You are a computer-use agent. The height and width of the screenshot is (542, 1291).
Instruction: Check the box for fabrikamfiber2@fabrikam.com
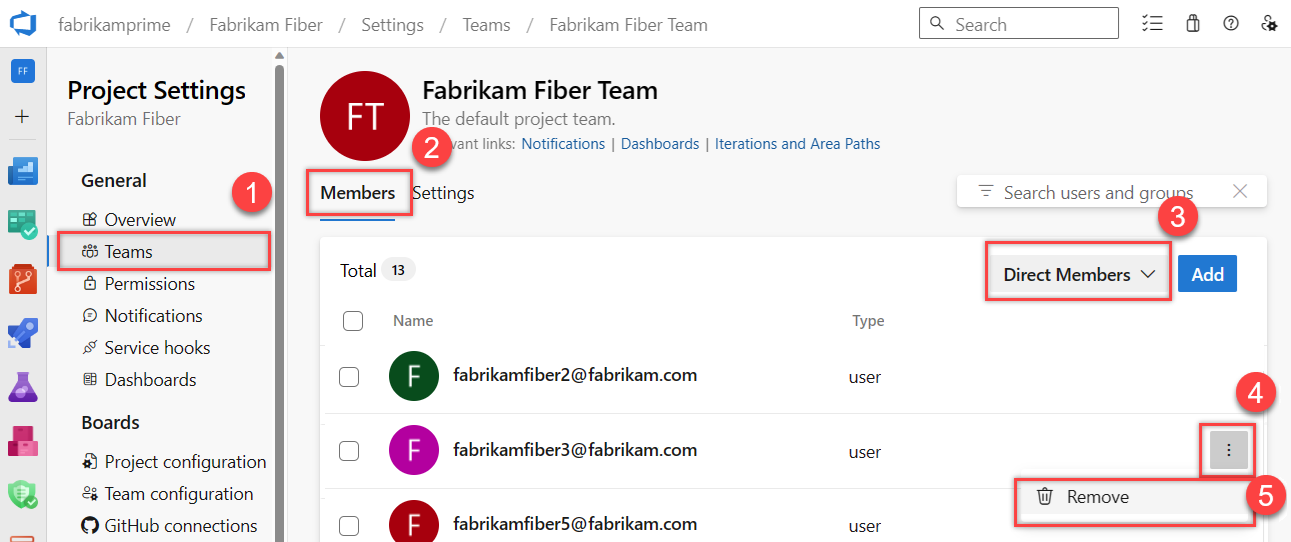click(349, 377)
